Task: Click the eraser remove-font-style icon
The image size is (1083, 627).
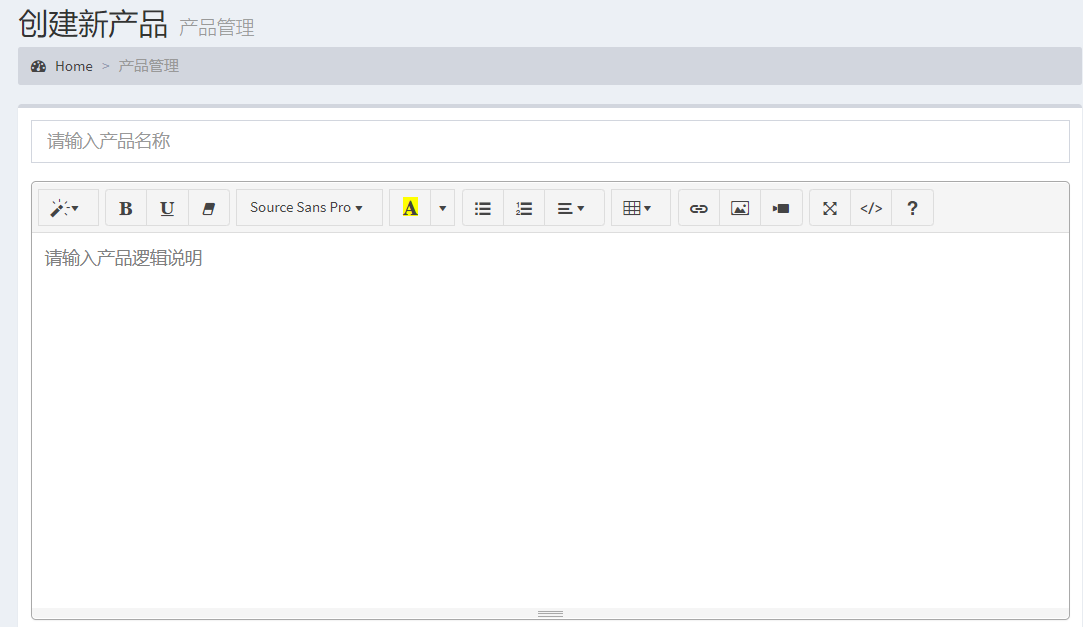Action: click(209, 208)
